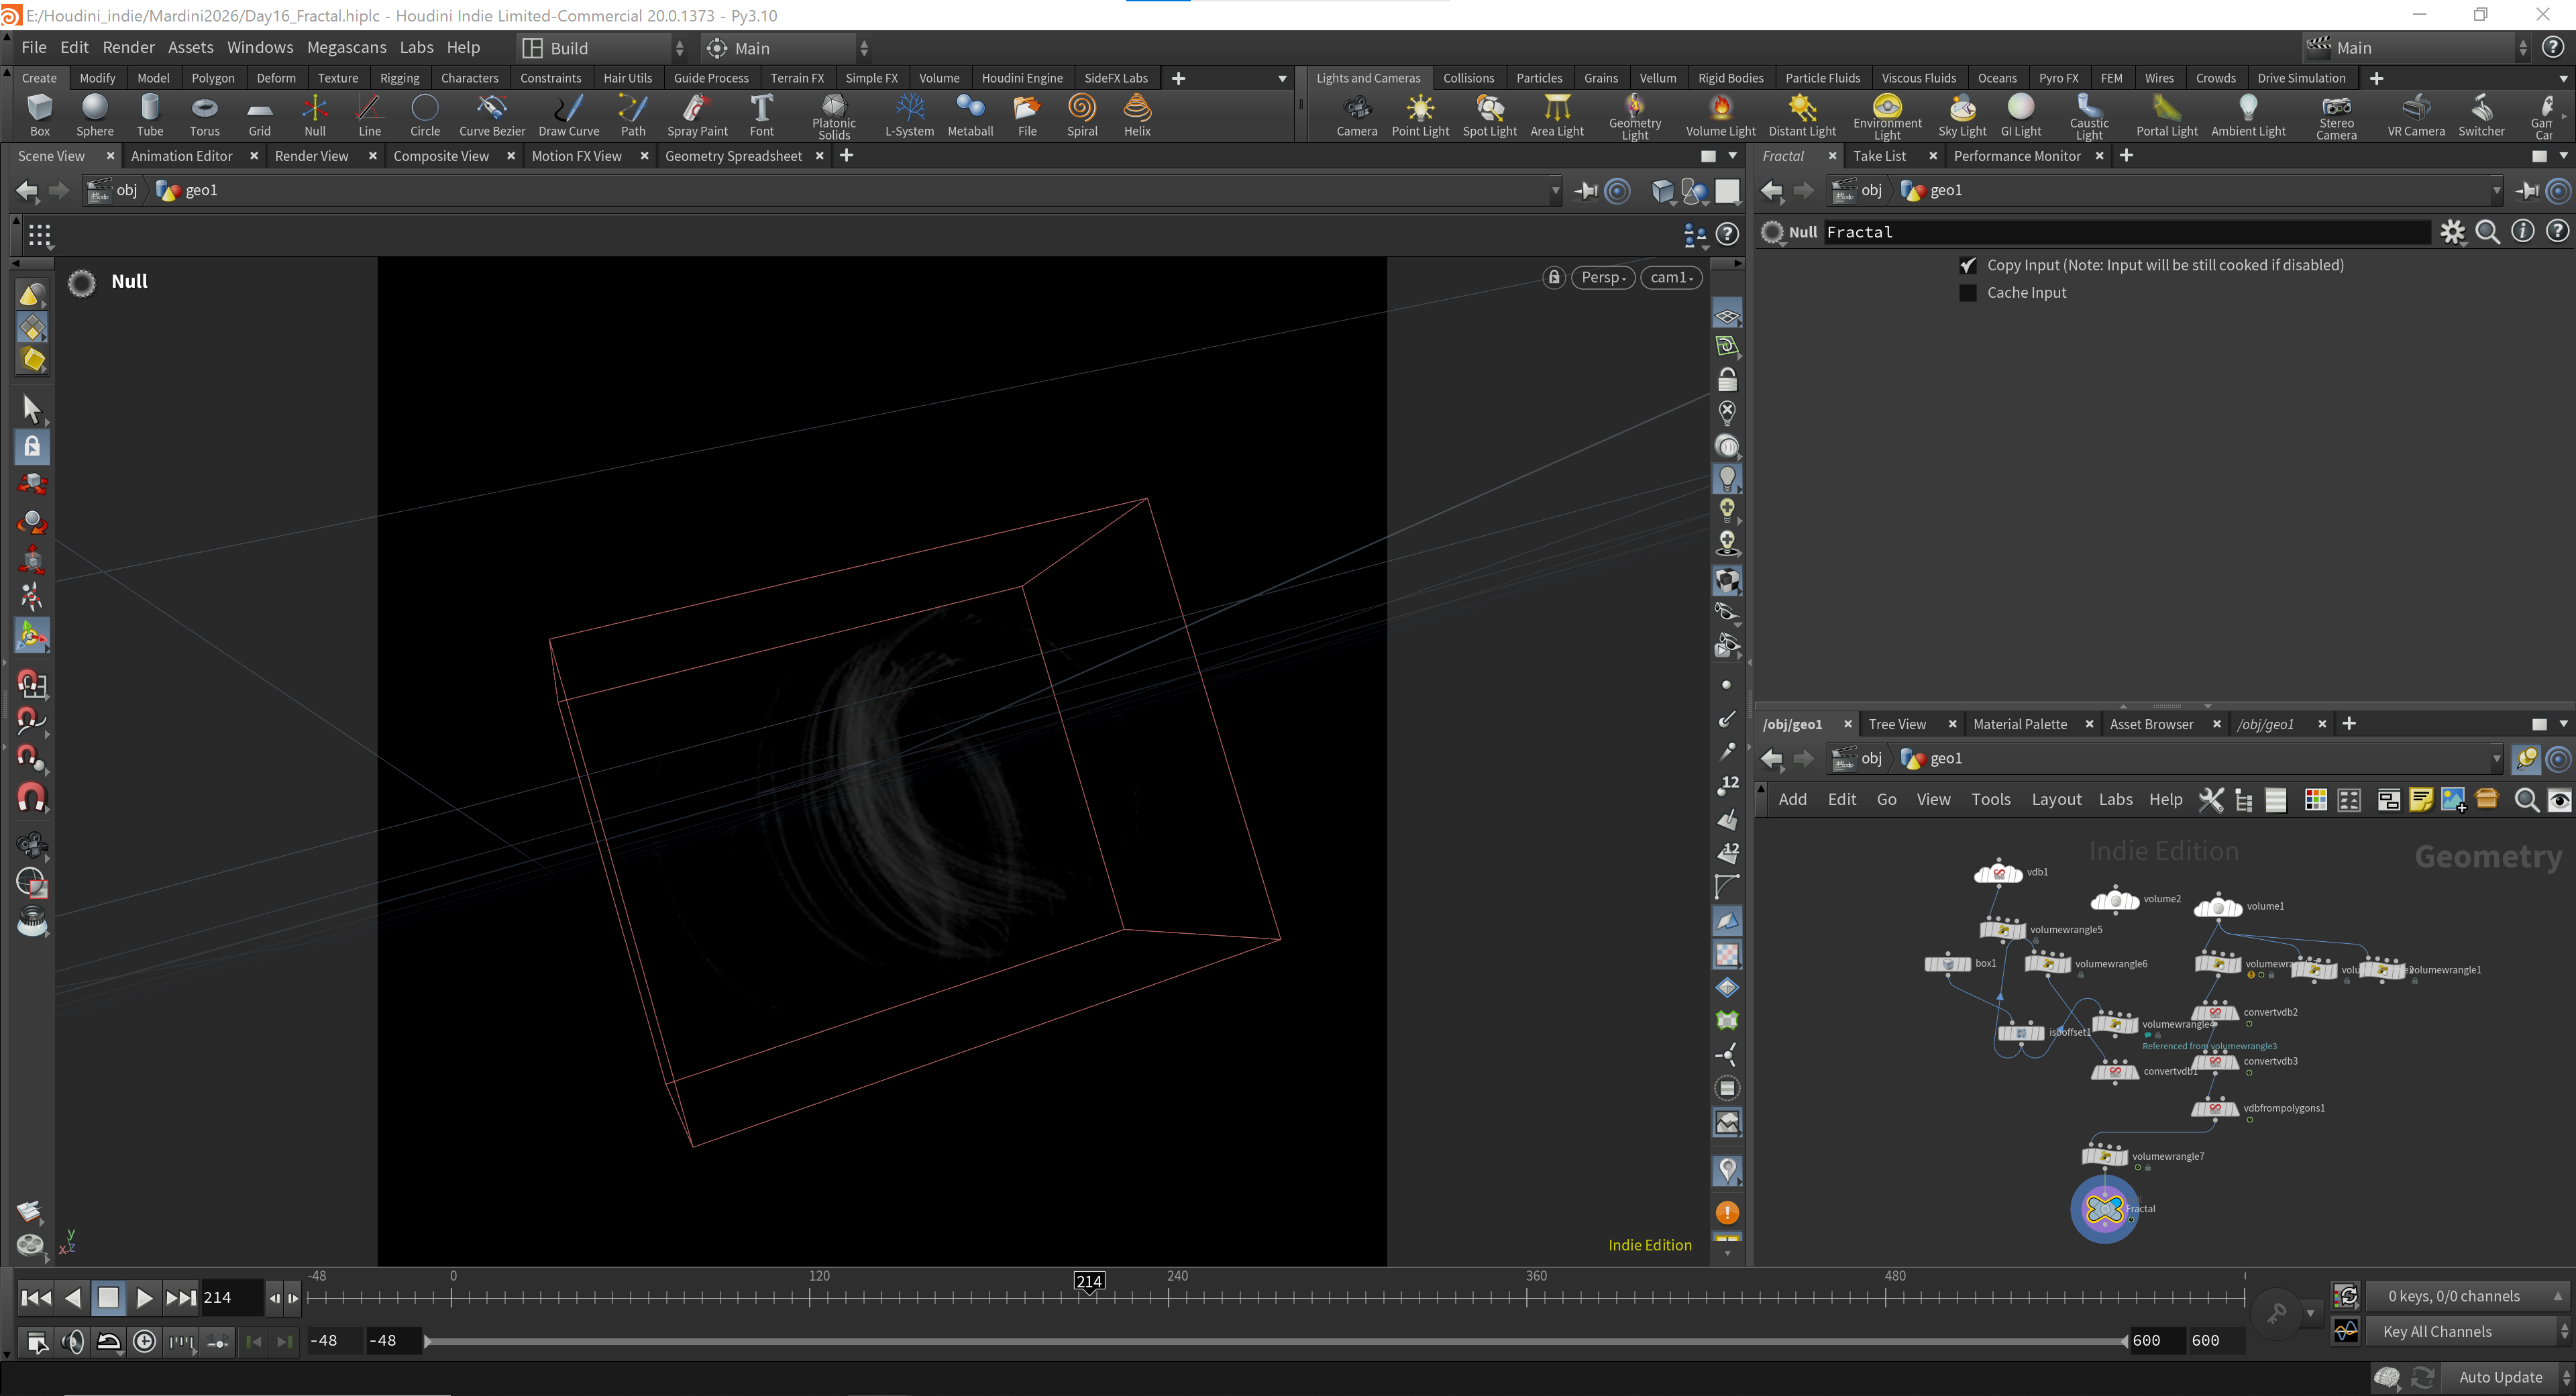This screenshot has height=1396, width=2576.
Task: Create an Area Light
Action: [x=1557, y=115]
